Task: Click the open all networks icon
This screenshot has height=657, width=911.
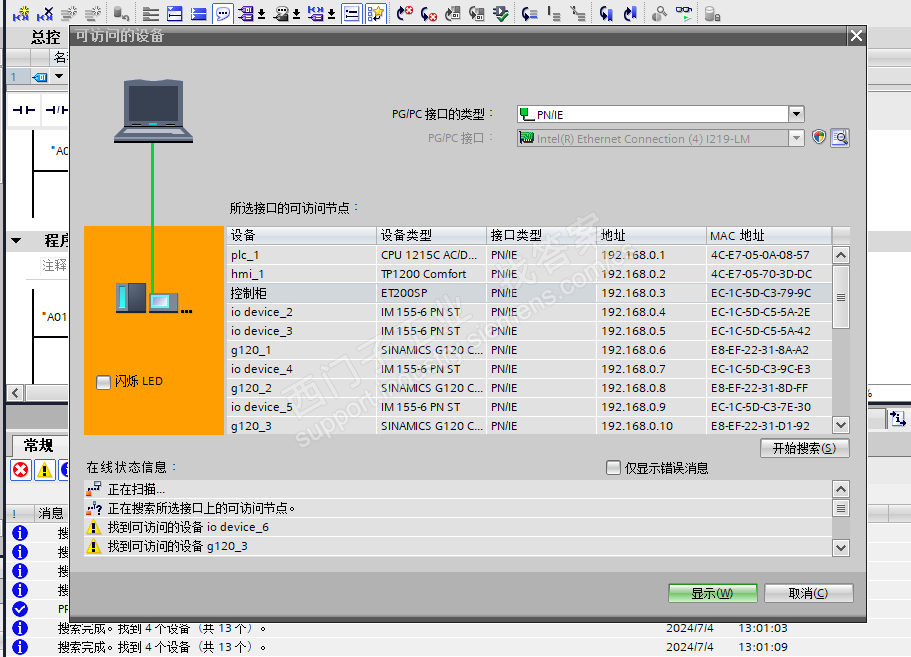Action: (x=174, y=13)
